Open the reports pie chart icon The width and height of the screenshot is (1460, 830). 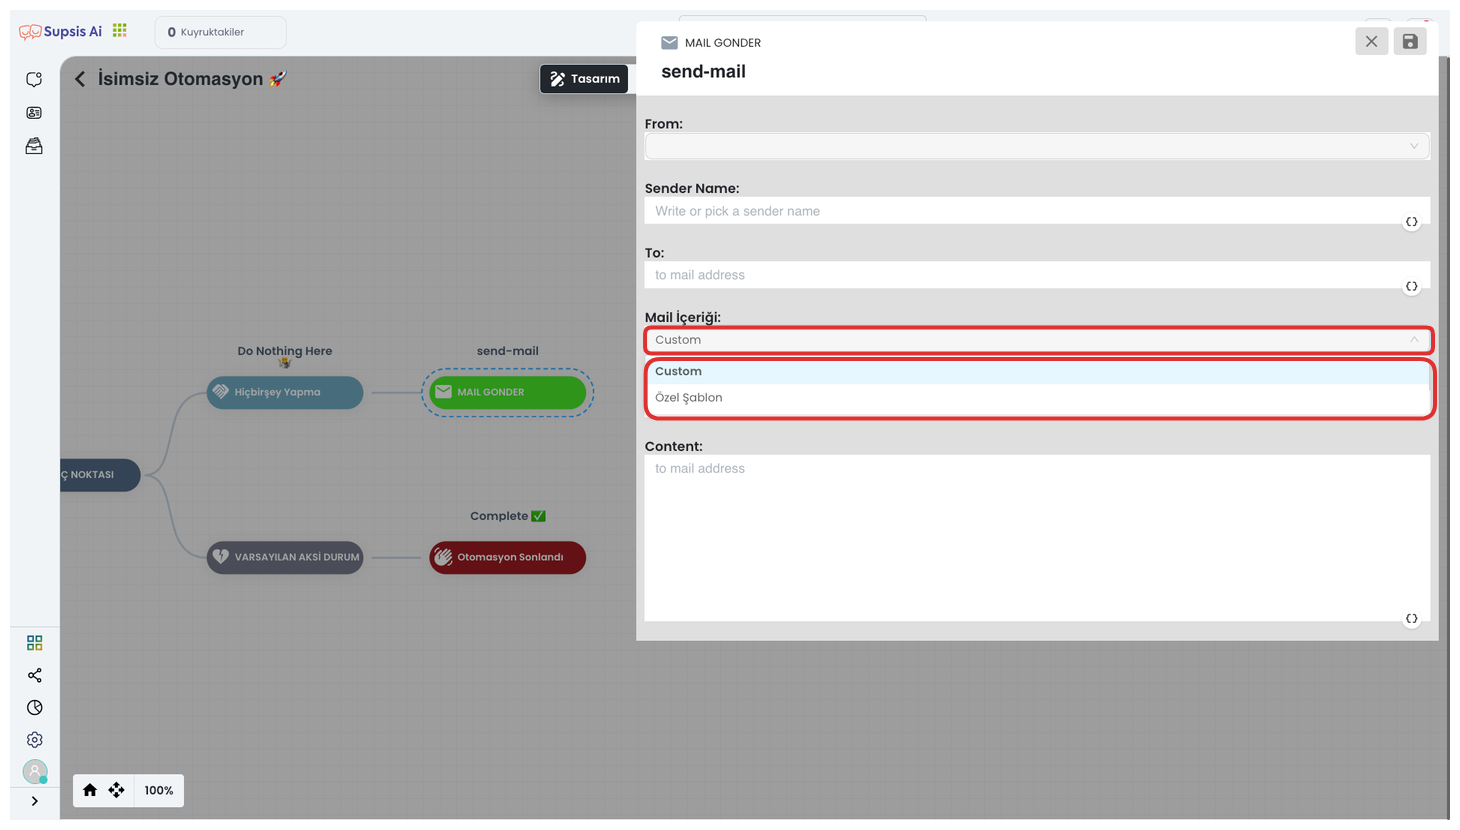pos(35,707)
